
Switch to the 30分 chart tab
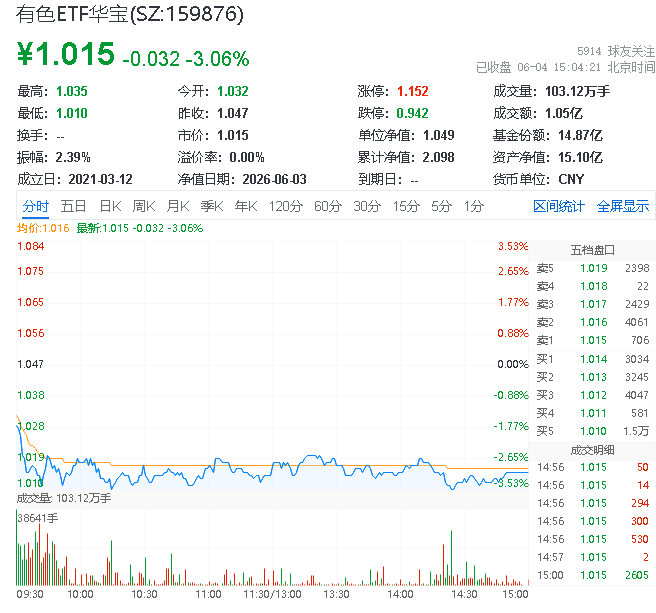(x=367, y=206)
